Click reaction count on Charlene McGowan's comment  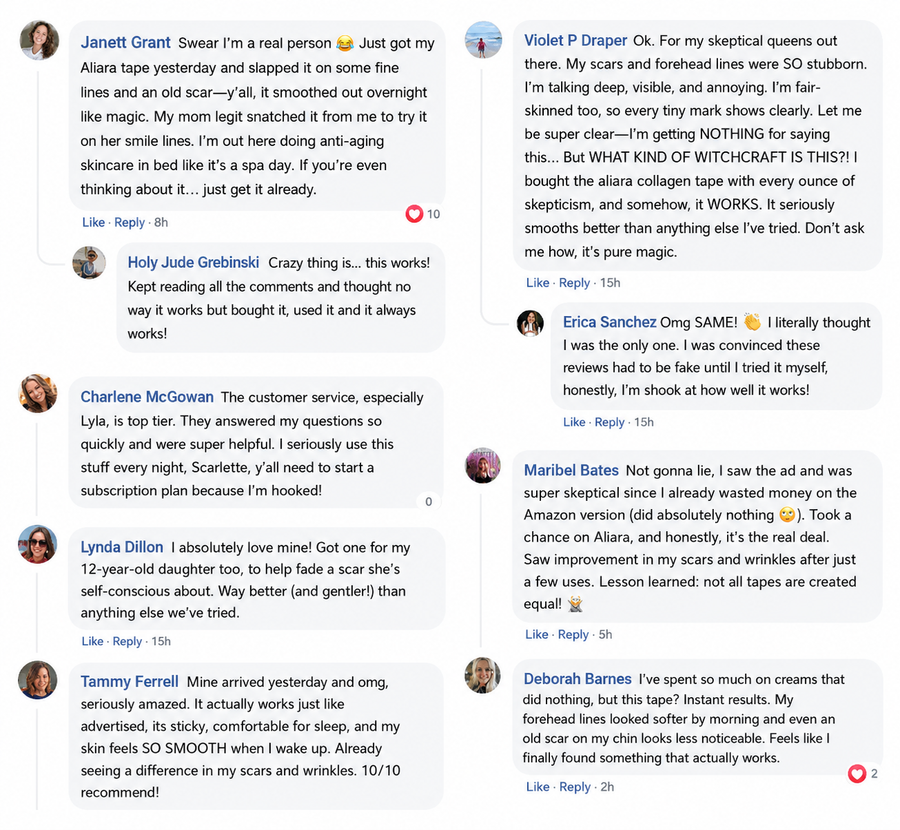click(x=428, y=502)
